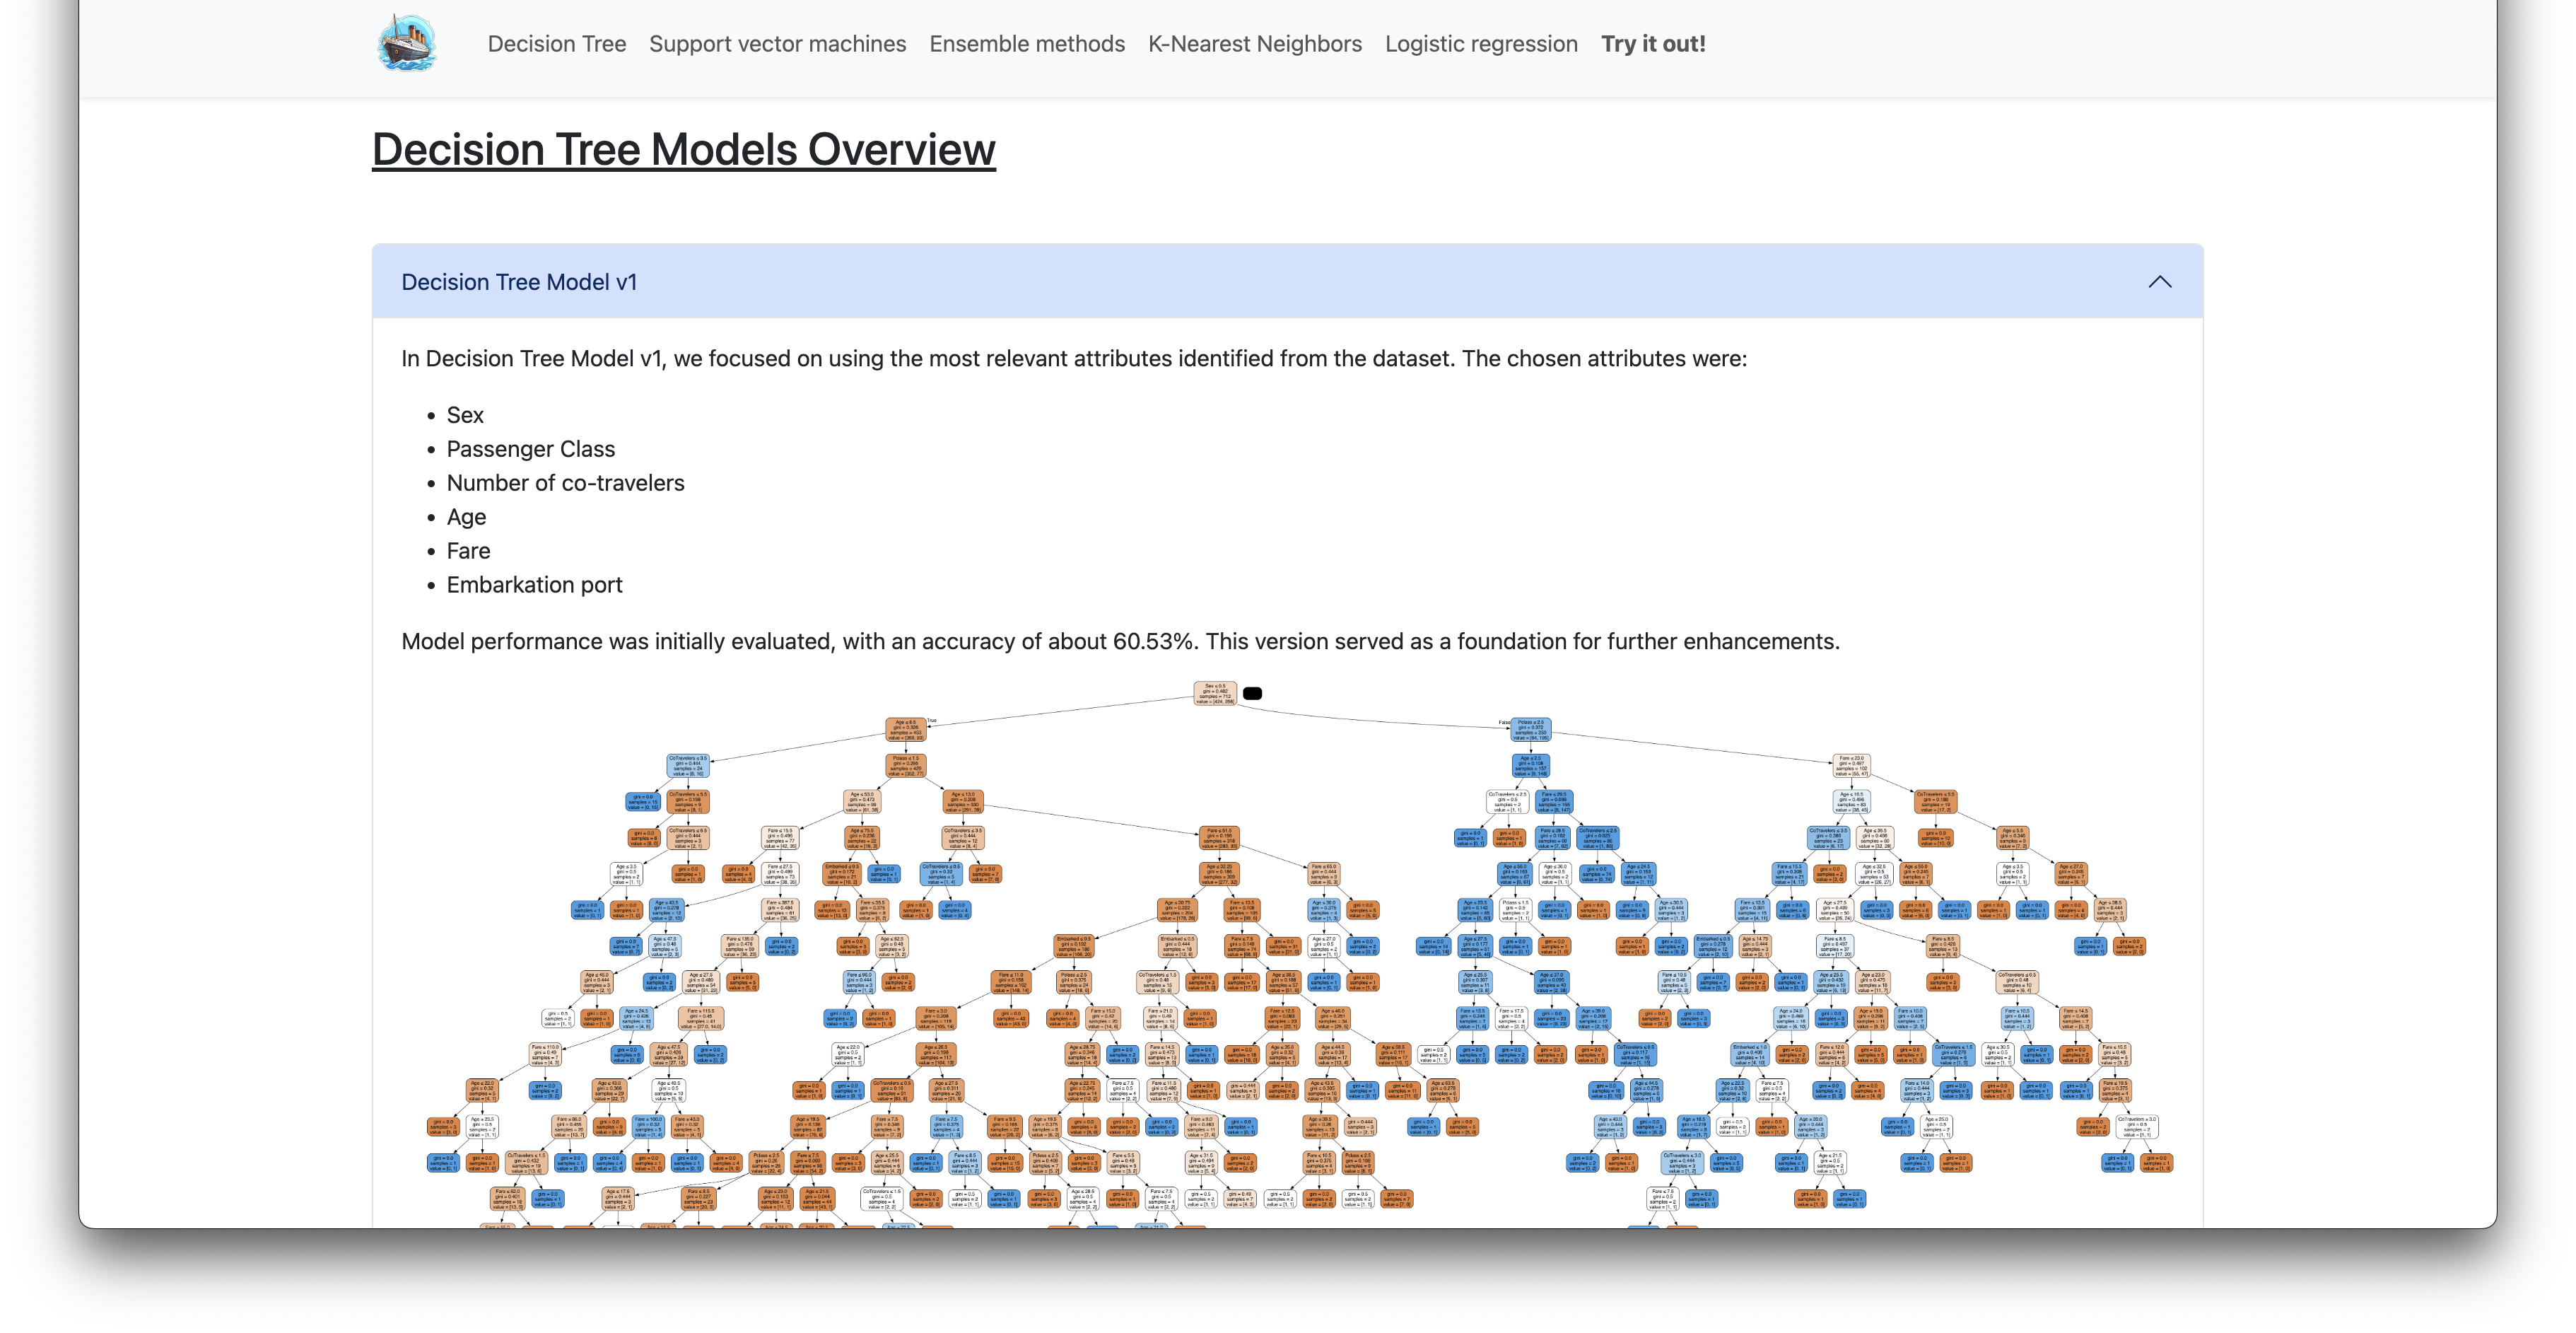Click the root node of the decision tree
This screenshot has height=1333, width=2576.
1215,693
